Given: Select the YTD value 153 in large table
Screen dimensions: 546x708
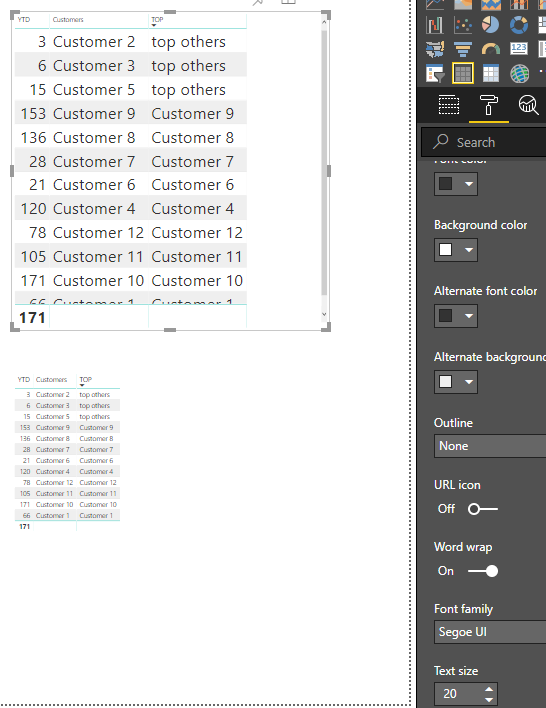Looking at the screenshot, I should [x=33, y=113].
